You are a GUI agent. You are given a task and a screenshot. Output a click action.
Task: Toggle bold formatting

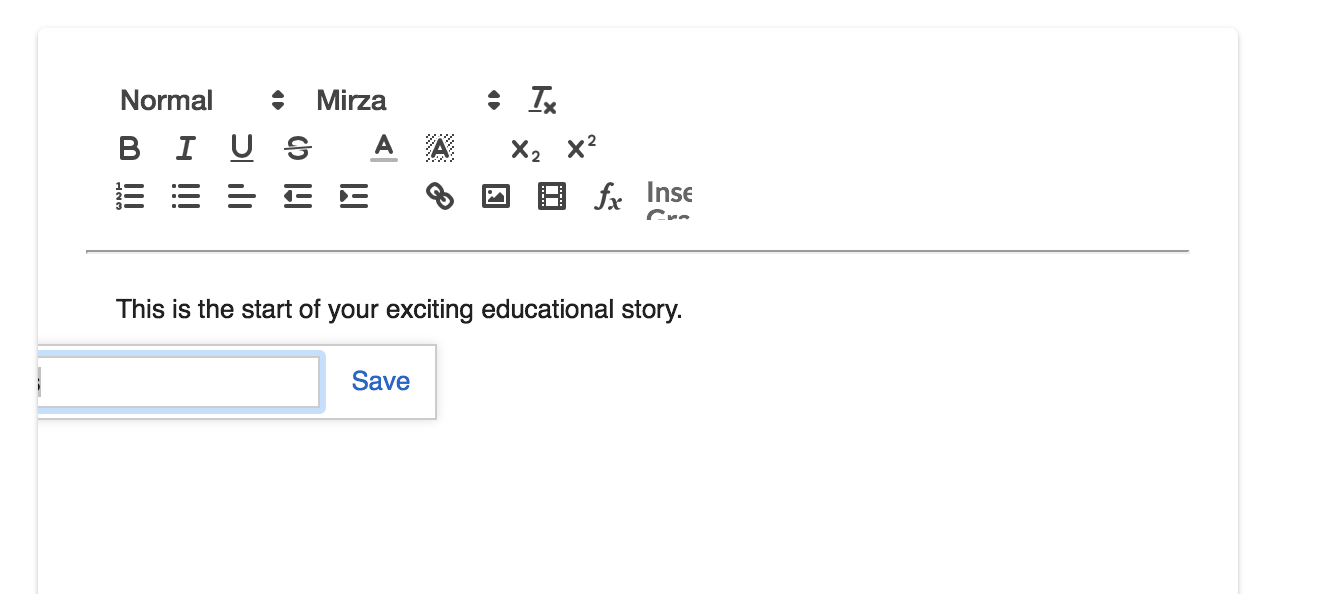pyautogui.click(x=129, y=149)
